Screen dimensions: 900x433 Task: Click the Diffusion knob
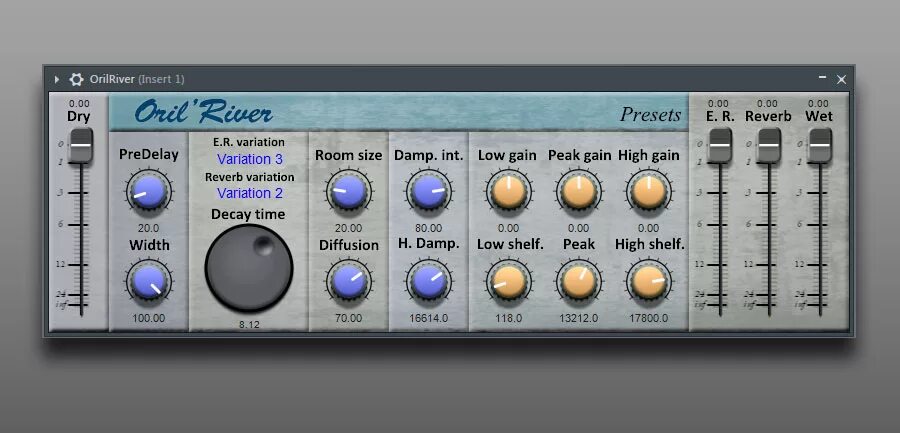pos(348,282)
